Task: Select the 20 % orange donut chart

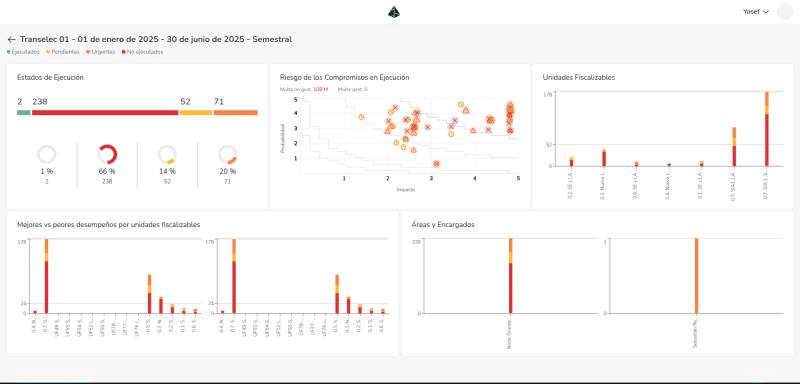Action: (x=228, y=155)
